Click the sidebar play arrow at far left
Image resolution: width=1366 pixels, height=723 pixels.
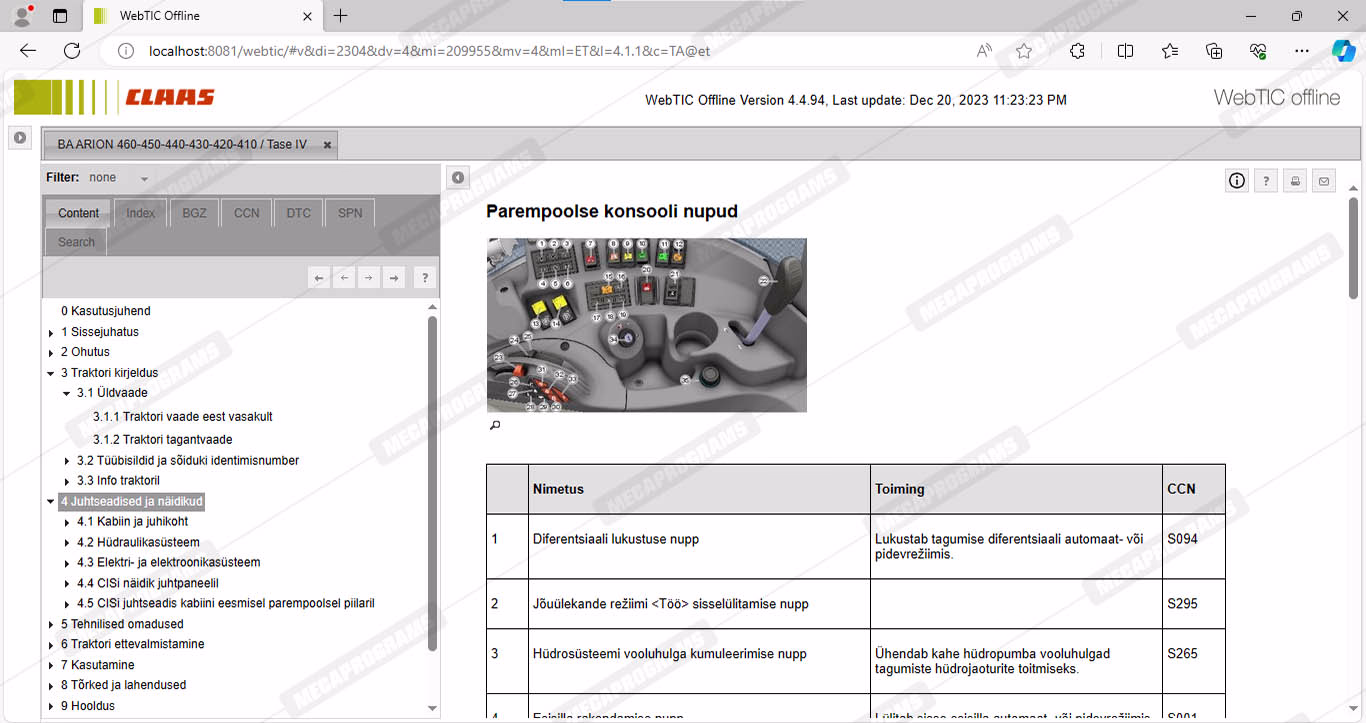pyautogui.click(x=20, y=138)
